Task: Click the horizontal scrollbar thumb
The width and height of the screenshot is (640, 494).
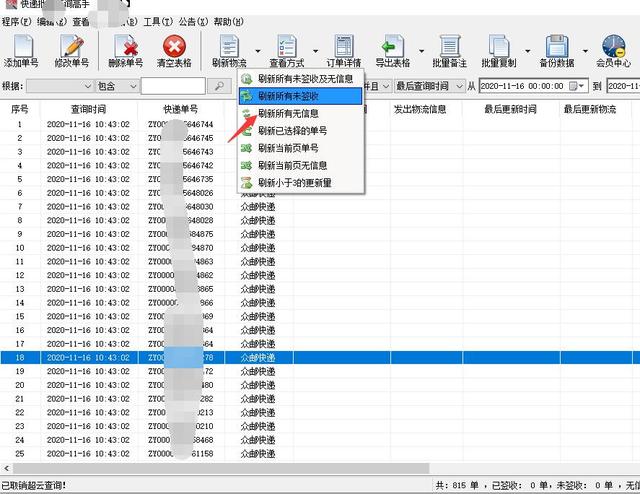Action: pos(221,468)
